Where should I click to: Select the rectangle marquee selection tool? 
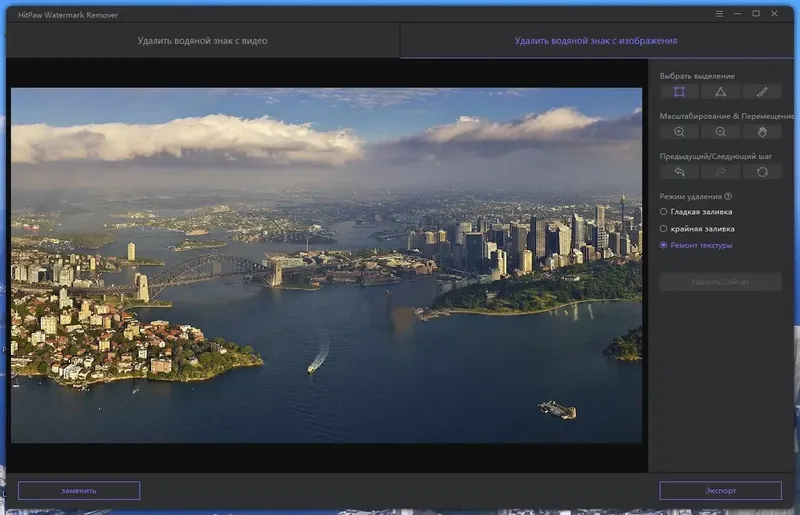click(679, 92)
